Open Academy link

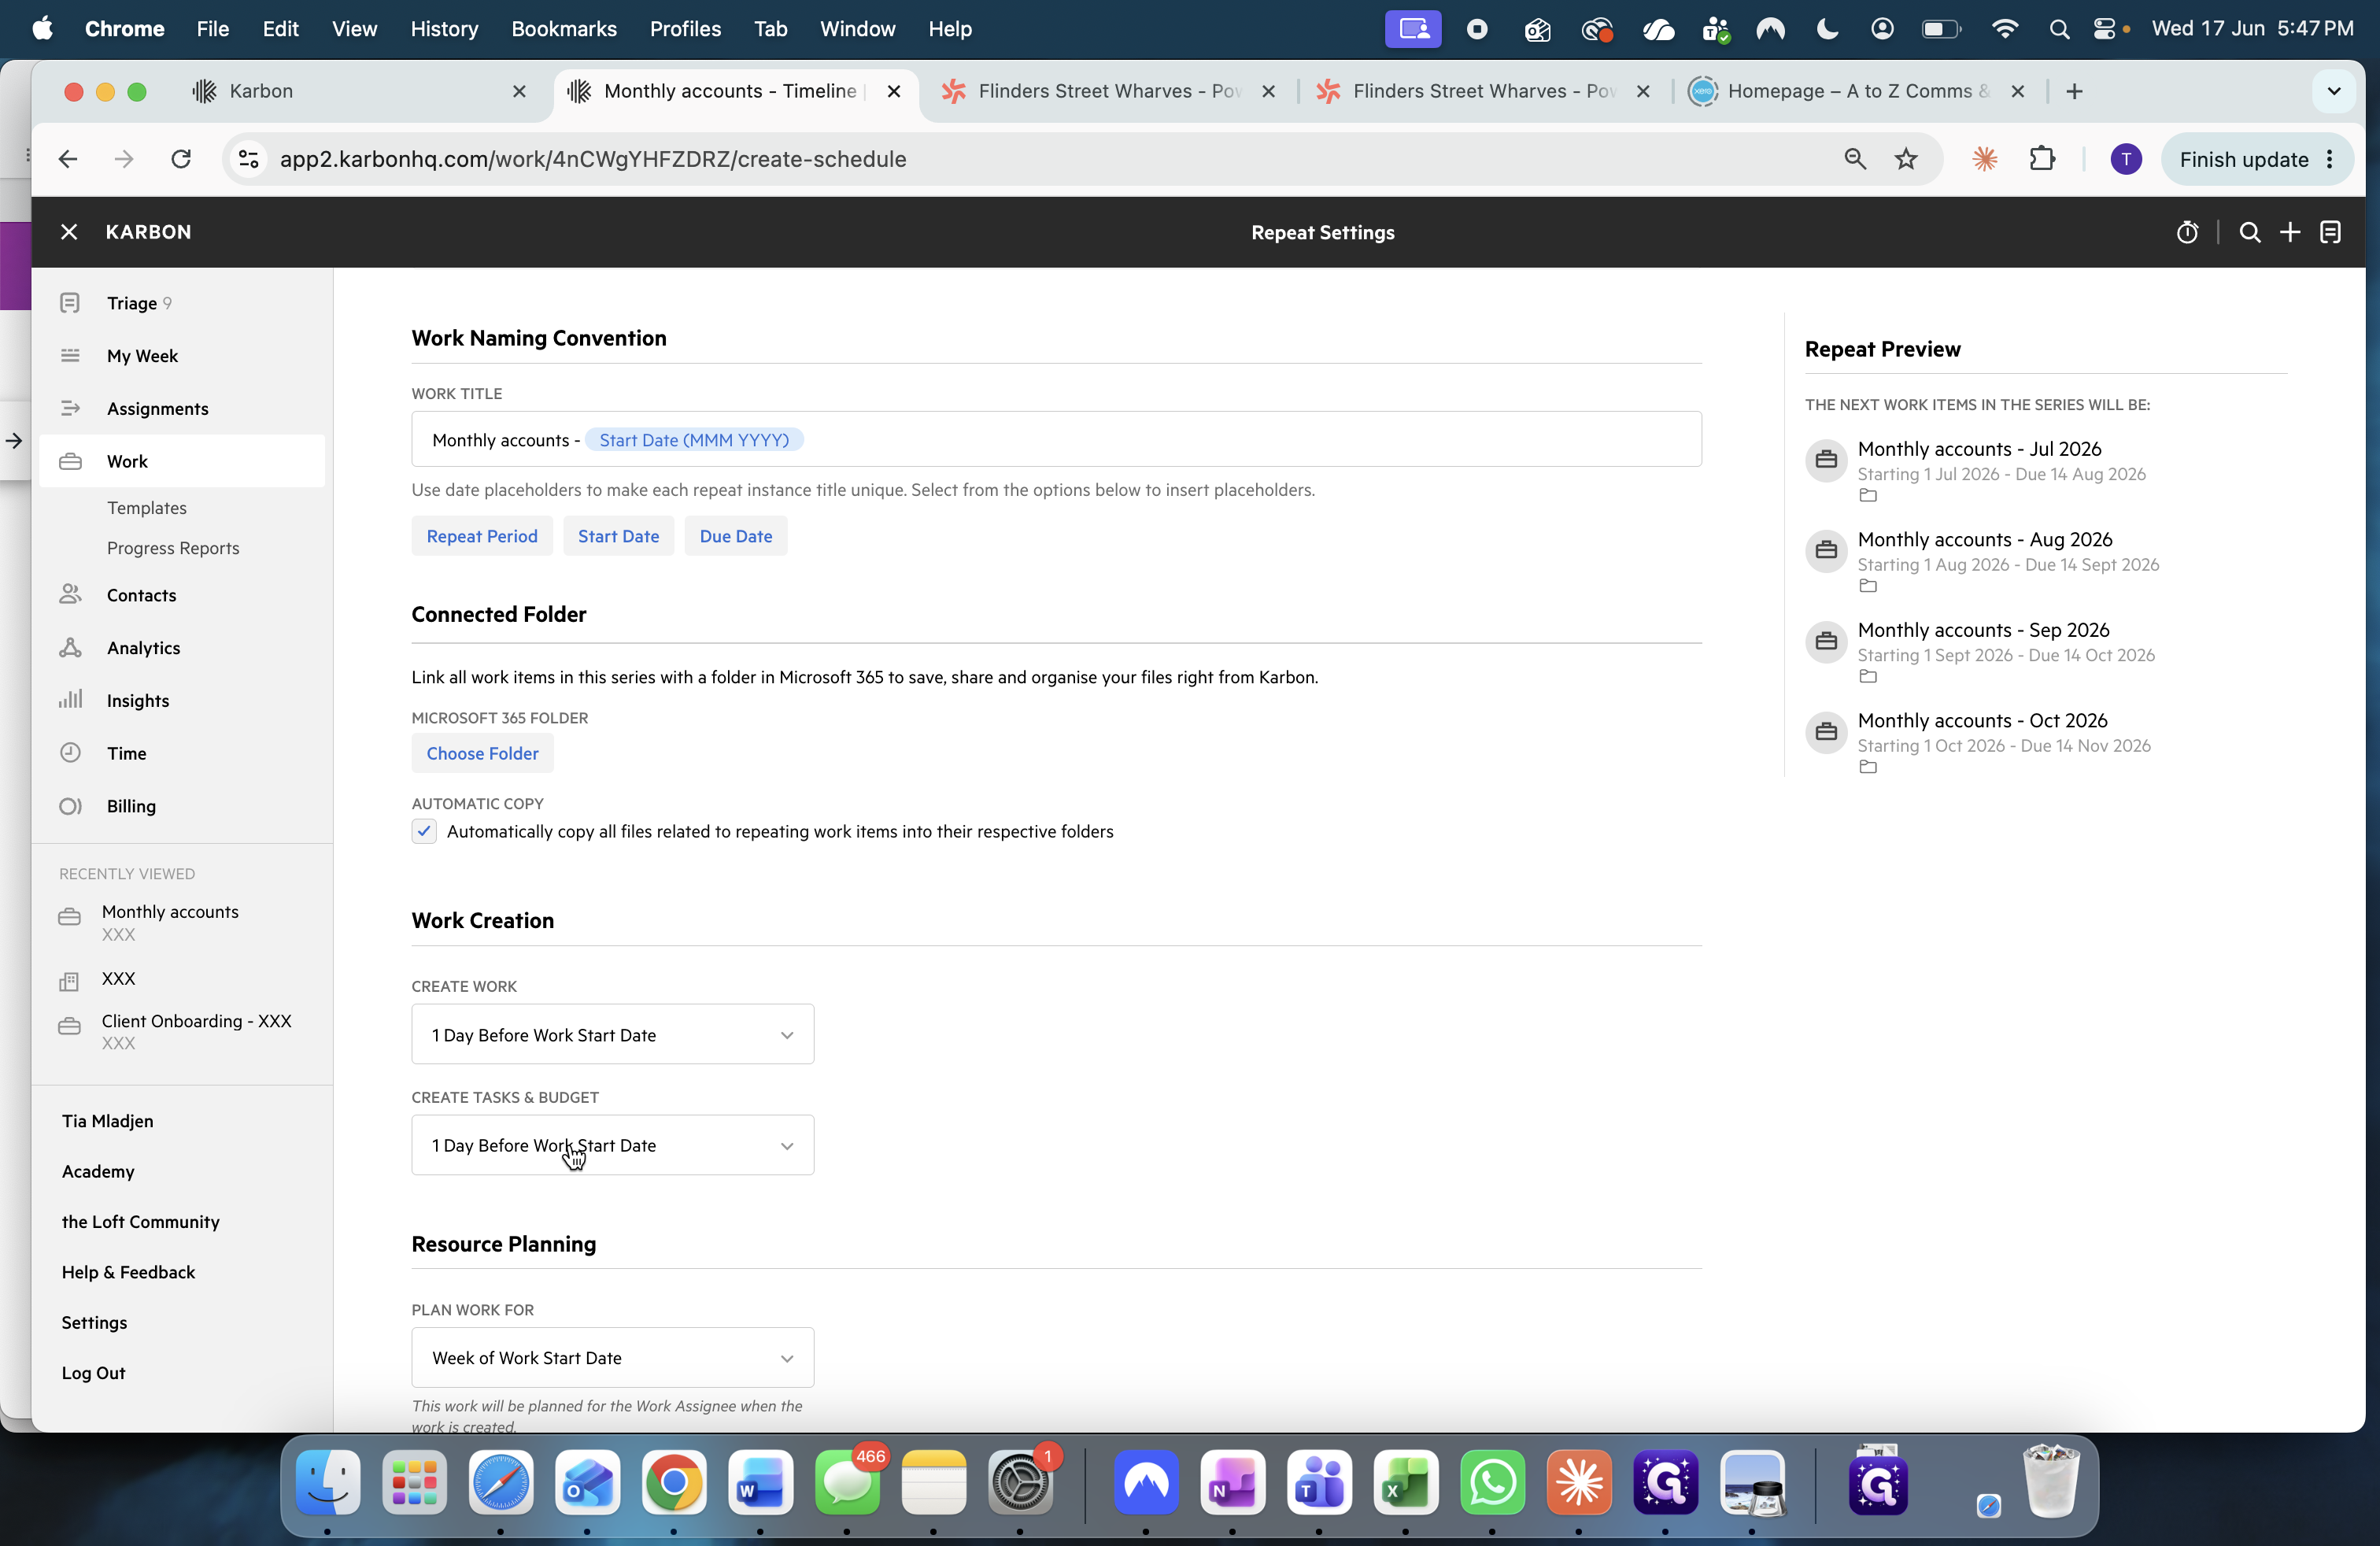point(98,1171)
